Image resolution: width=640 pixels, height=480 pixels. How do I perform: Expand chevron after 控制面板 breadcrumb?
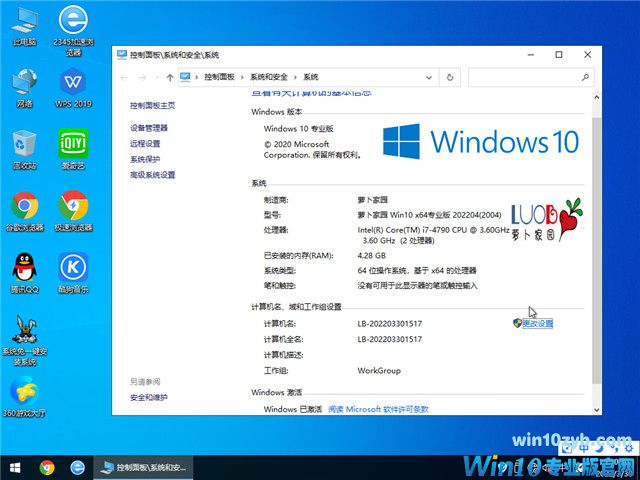point(242,77)
